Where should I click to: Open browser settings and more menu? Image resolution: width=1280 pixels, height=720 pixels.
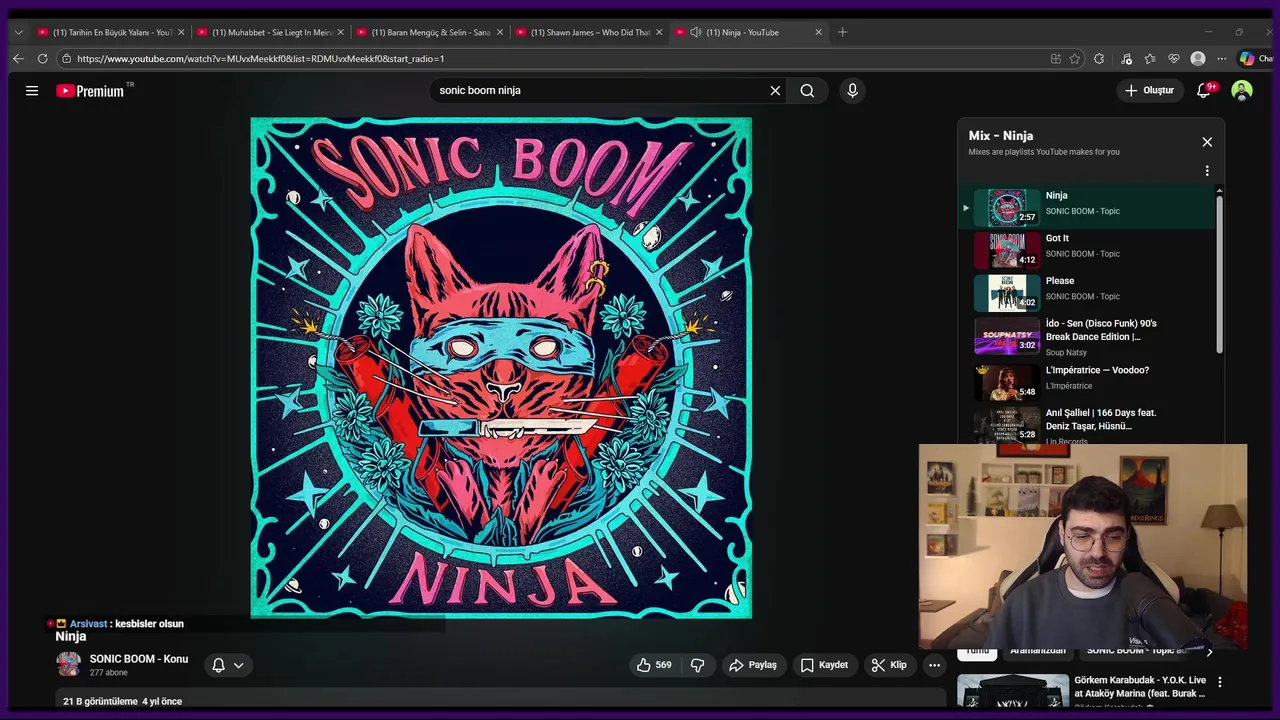coord(1221,59)
